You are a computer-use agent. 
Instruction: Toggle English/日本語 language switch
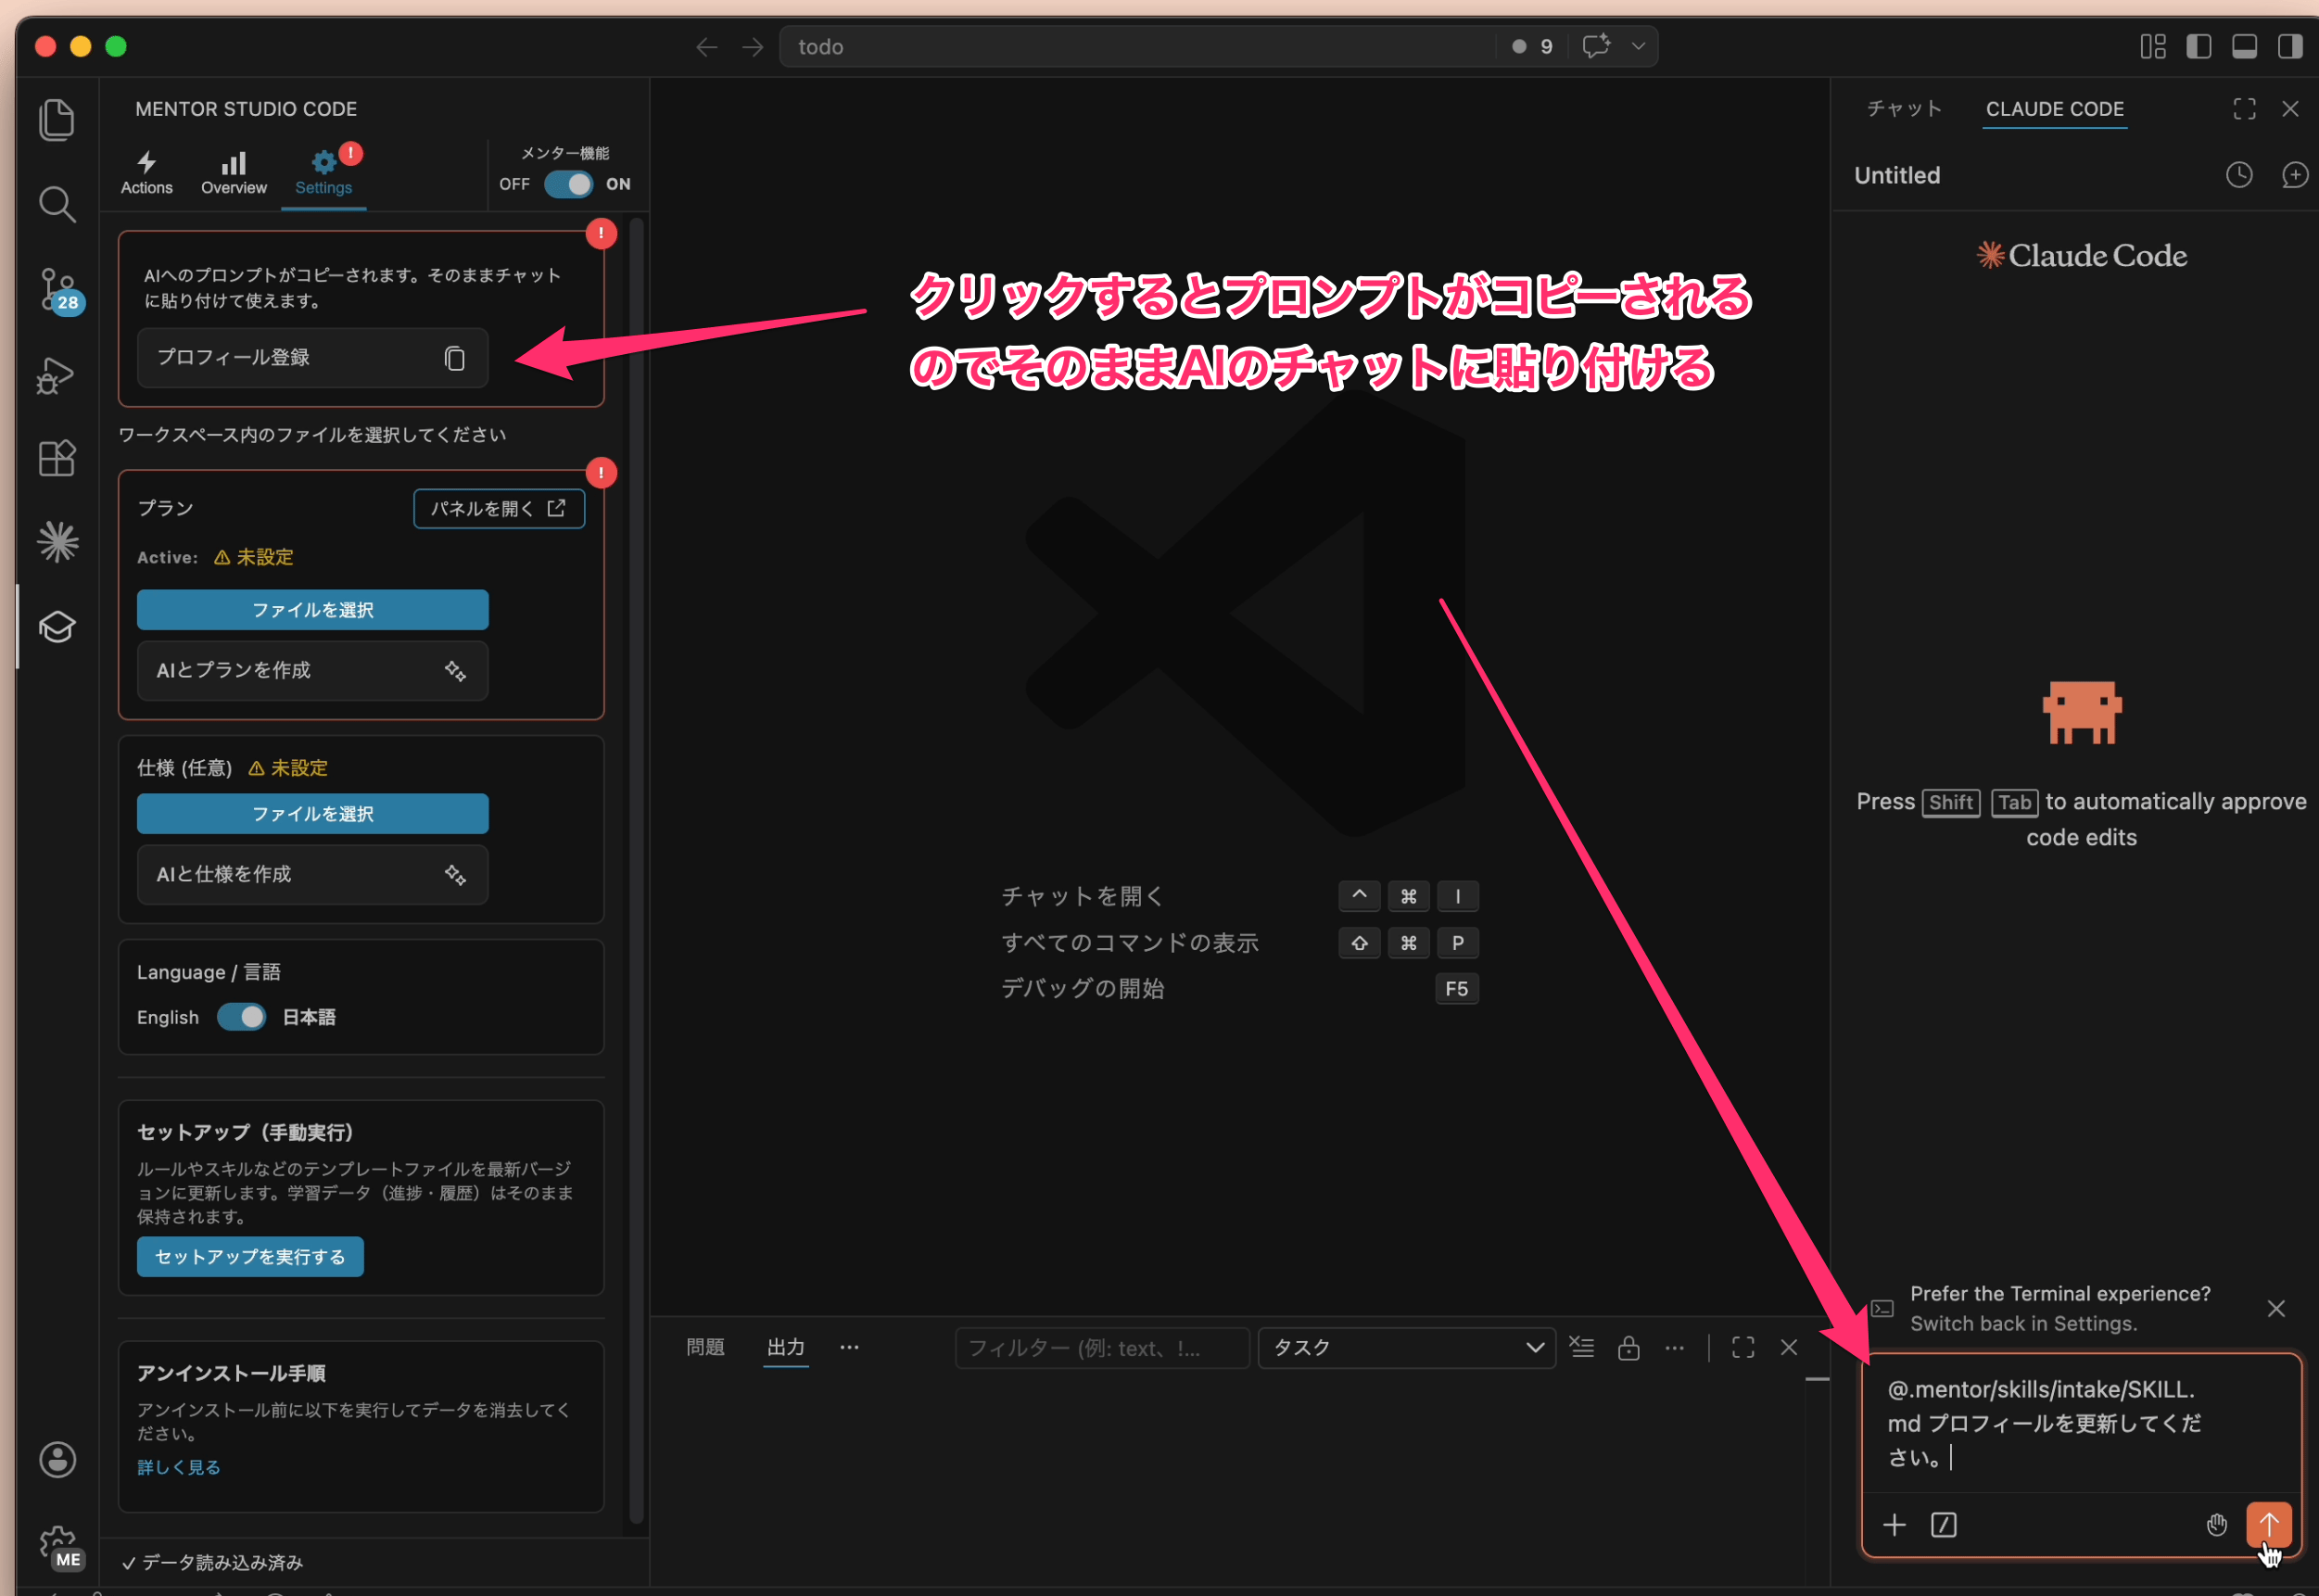241,1017
